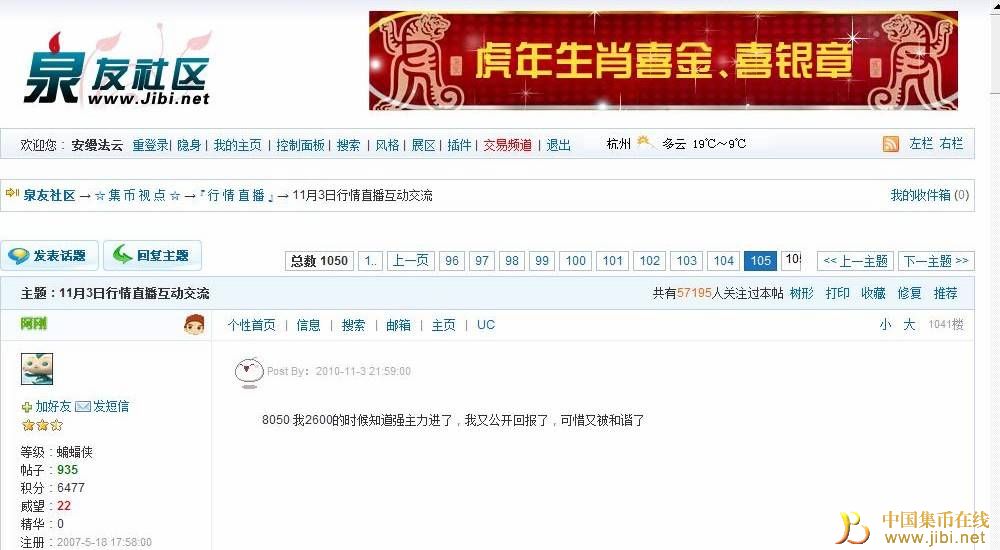Open the 风格 style dropdown menu
Screen dimensions: 1000x550
pos(387,145)
